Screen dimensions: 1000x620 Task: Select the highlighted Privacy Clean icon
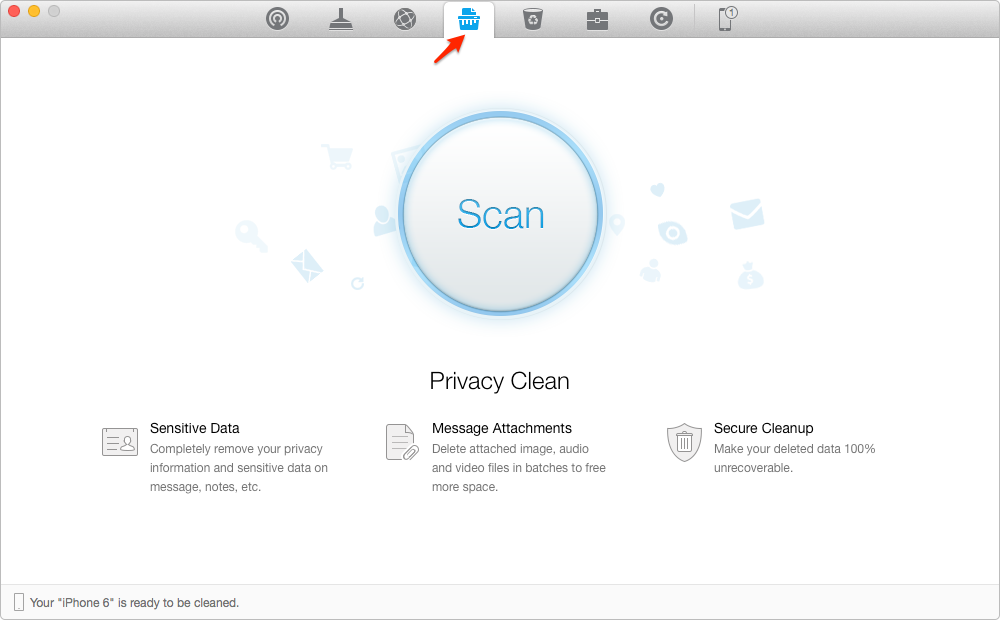(468, 18)
